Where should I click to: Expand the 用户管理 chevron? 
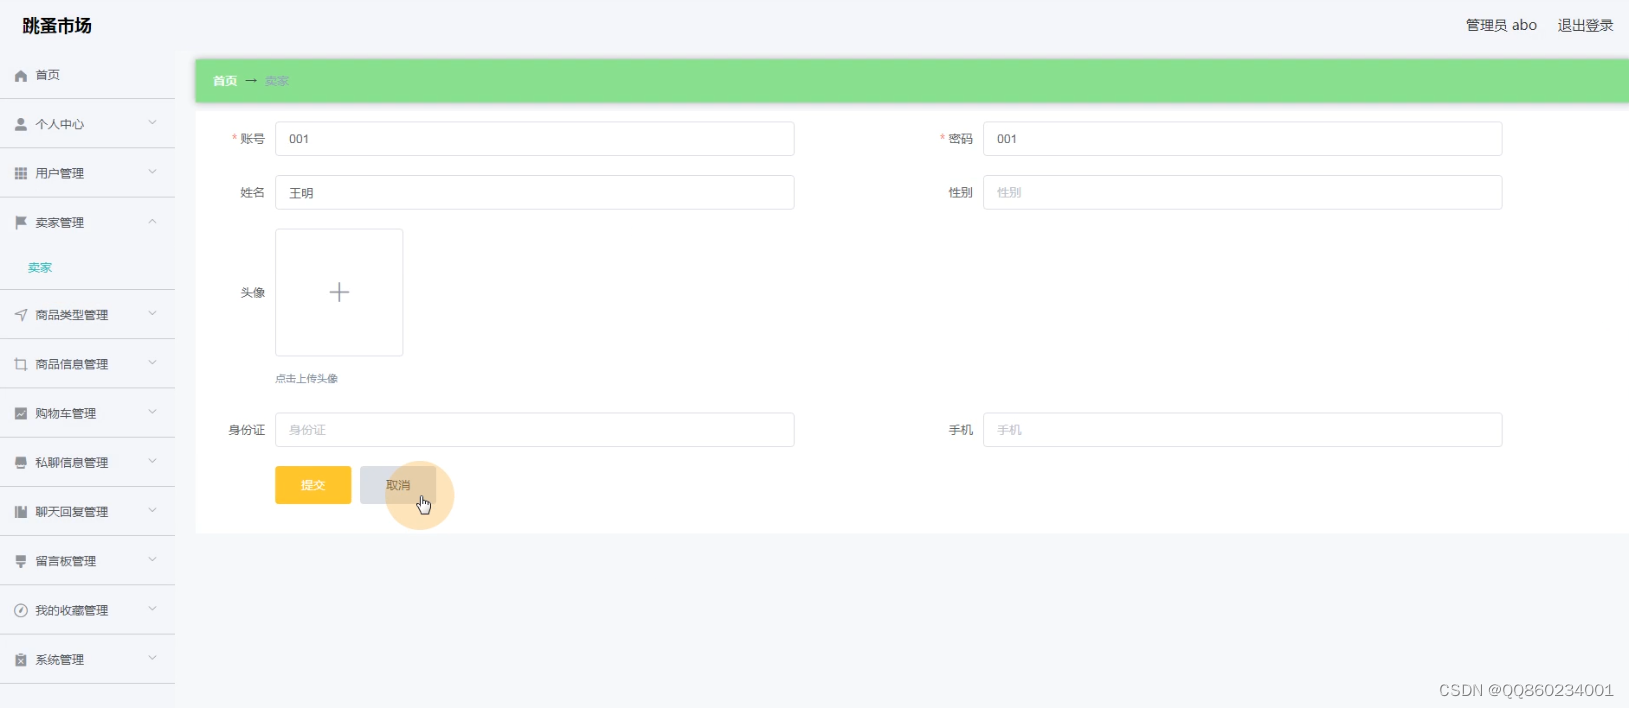(x=153, y=172)
